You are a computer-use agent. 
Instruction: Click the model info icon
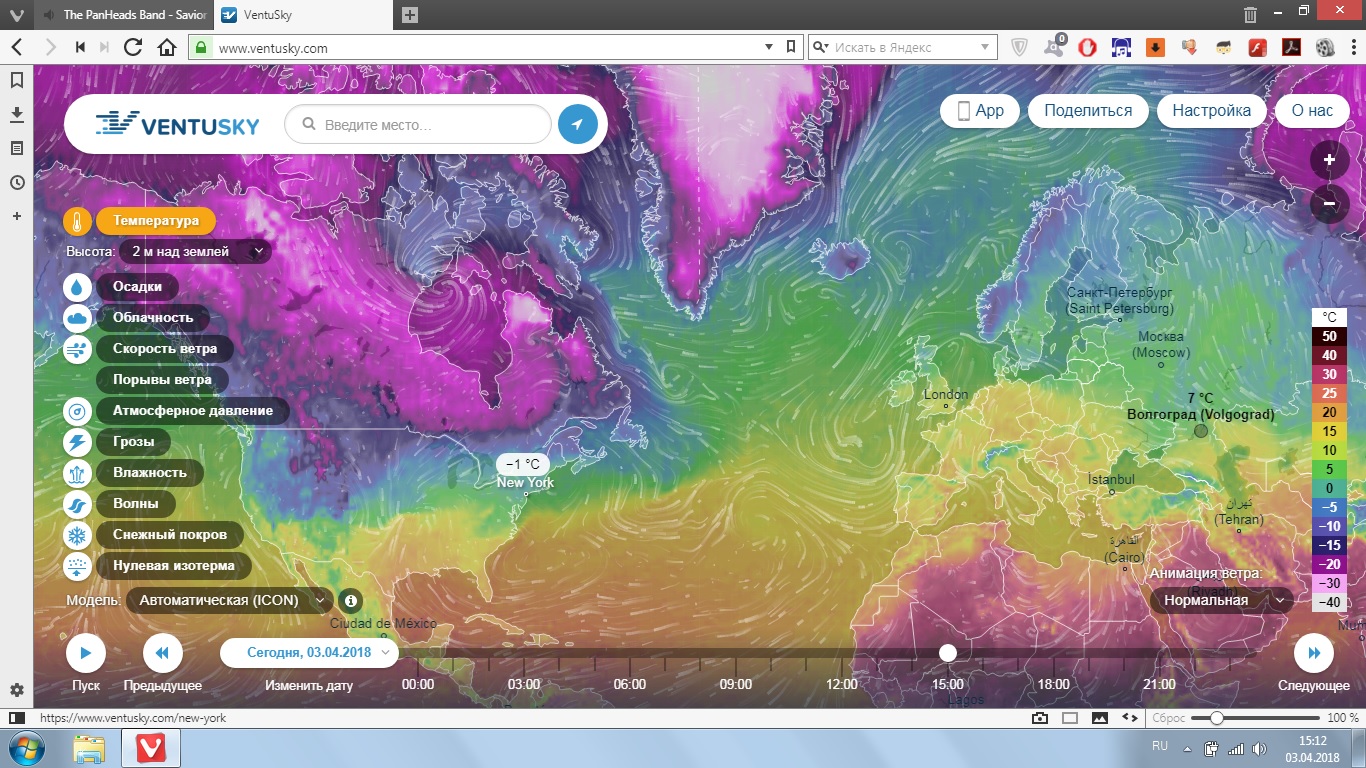pos(350,601)
